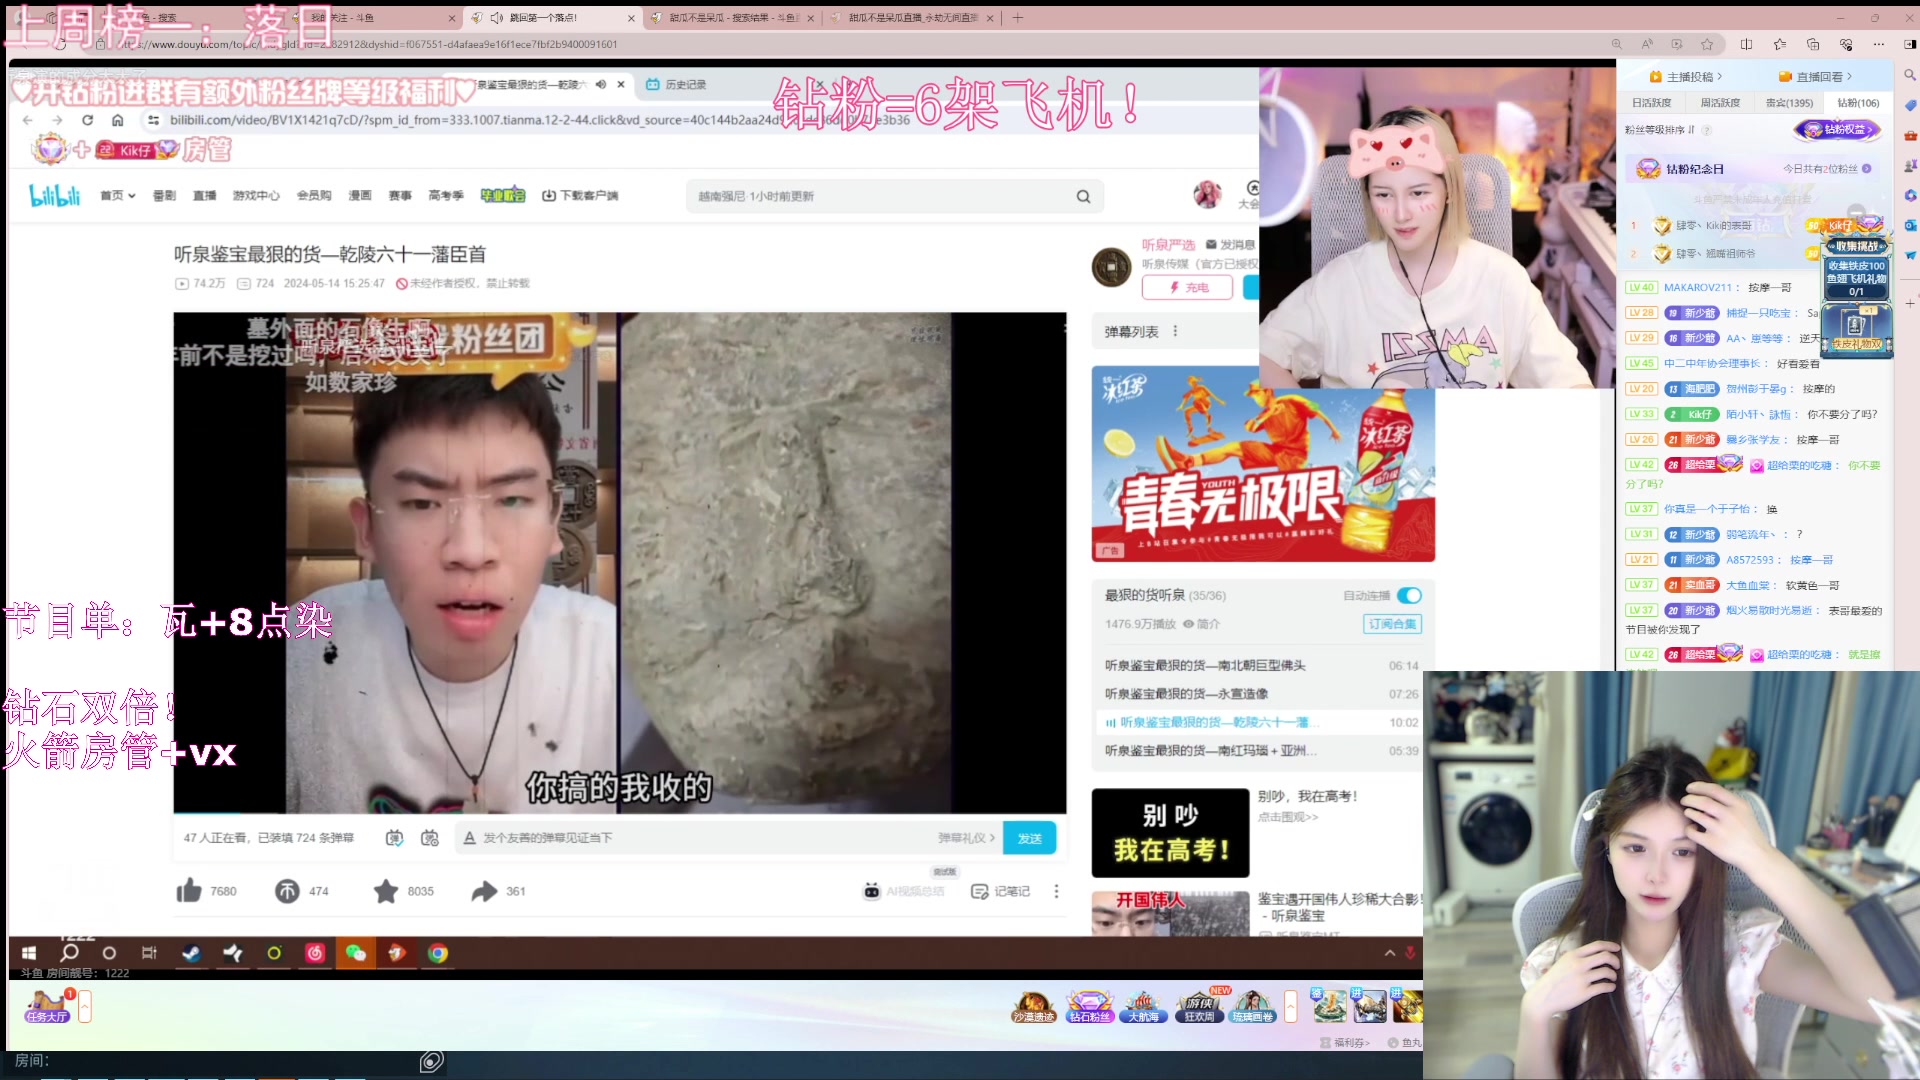Viewport: 1920px width, 1080px height.
Task: Open the 游戏中心 nav item
Action: [256, 196]
